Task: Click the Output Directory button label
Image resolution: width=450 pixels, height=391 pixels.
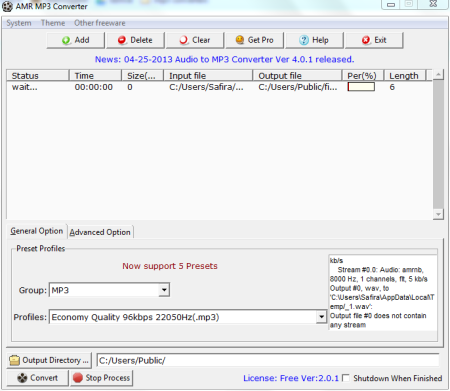Action: pyautogui.click(x=55, y=360)
